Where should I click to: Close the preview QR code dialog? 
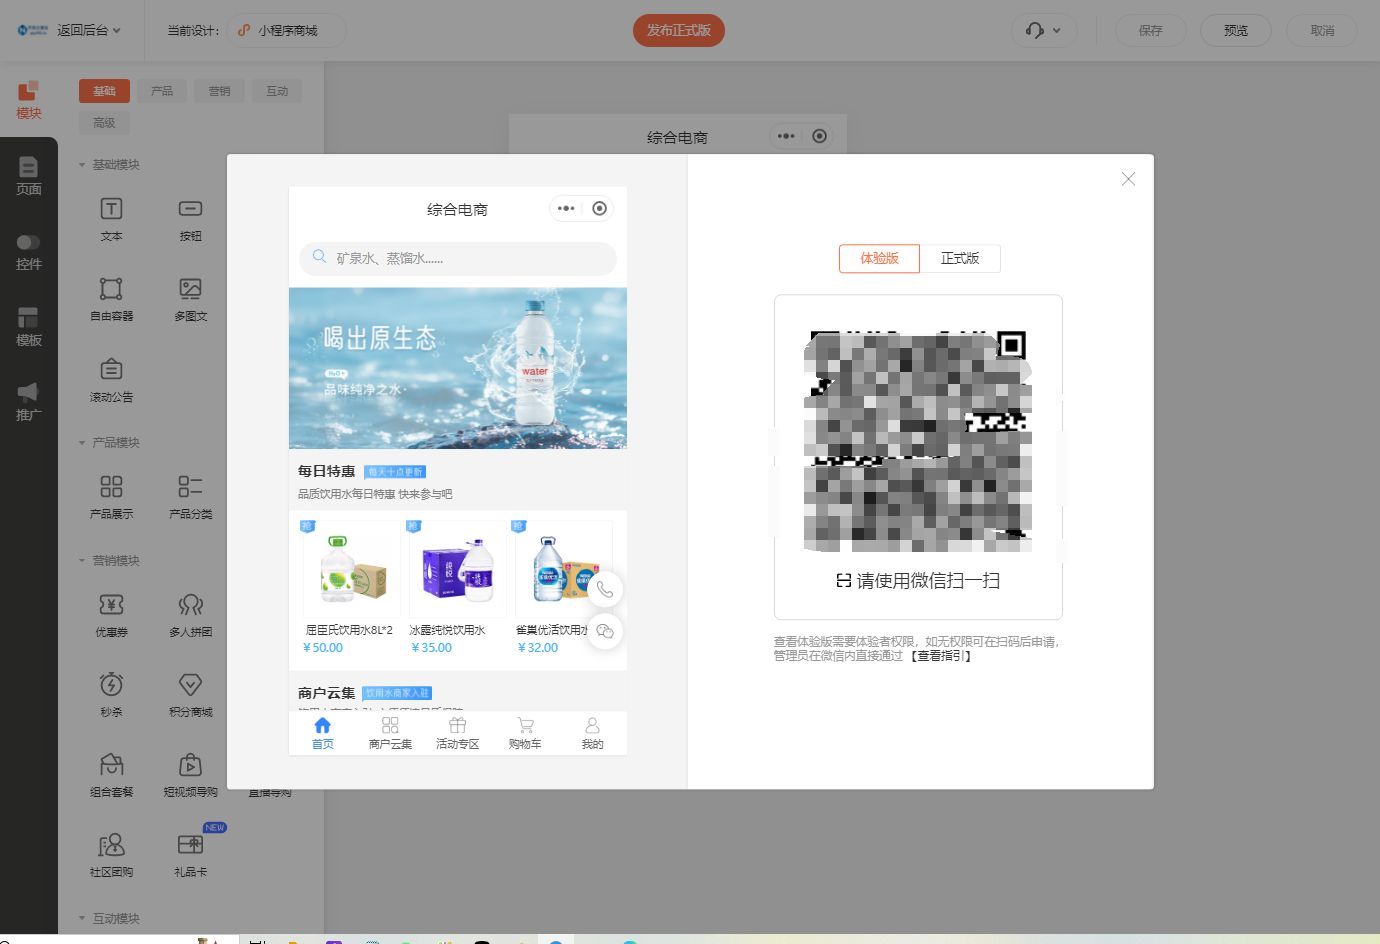click(x=1128, y=179)
